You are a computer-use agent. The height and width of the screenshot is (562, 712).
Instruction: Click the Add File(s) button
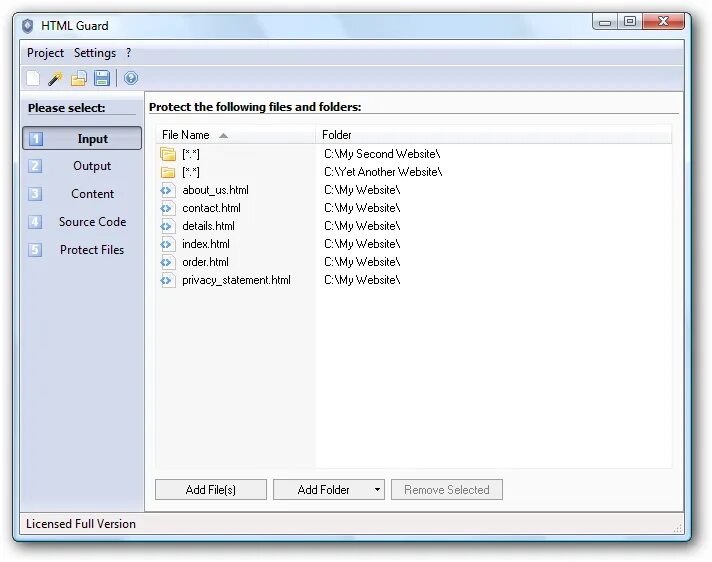[211, 490]
